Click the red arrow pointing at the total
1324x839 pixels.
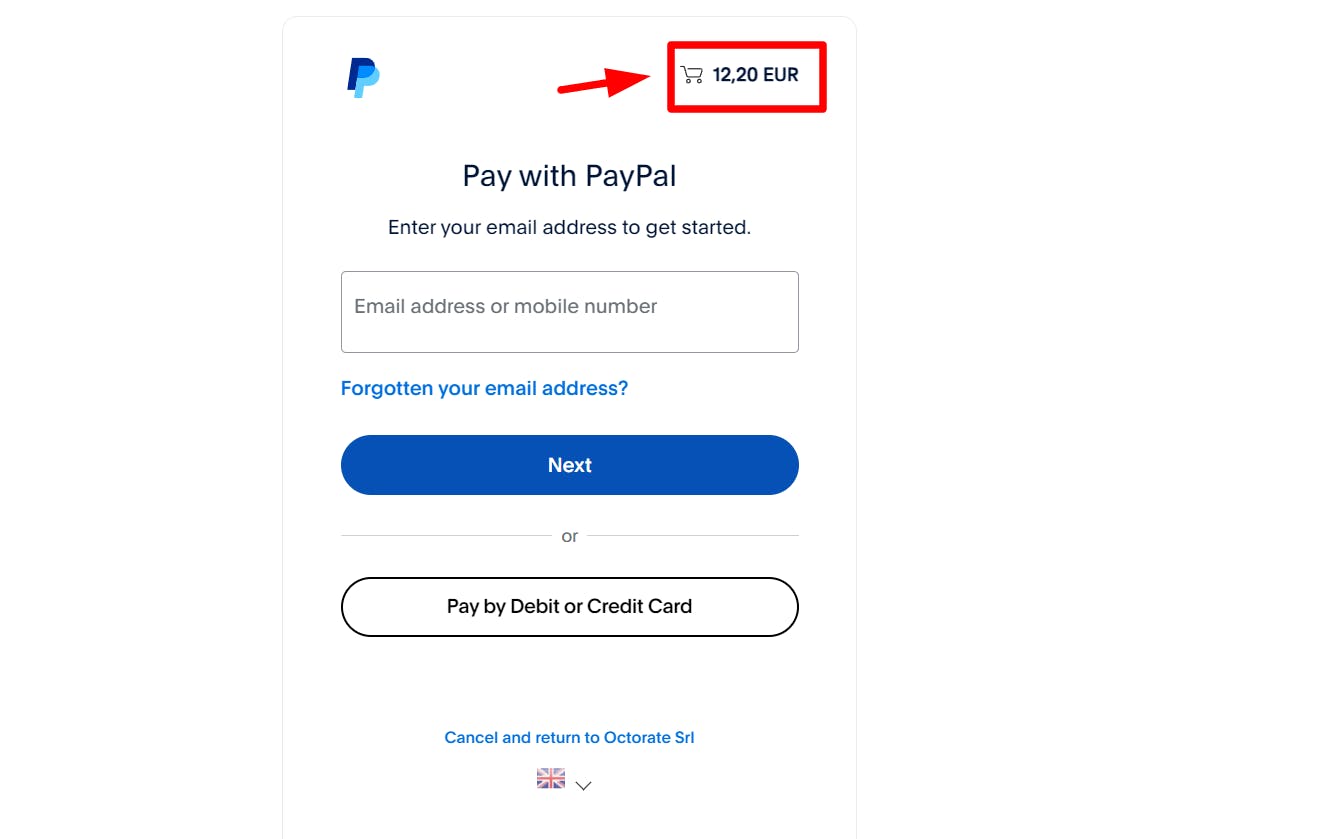604,82
